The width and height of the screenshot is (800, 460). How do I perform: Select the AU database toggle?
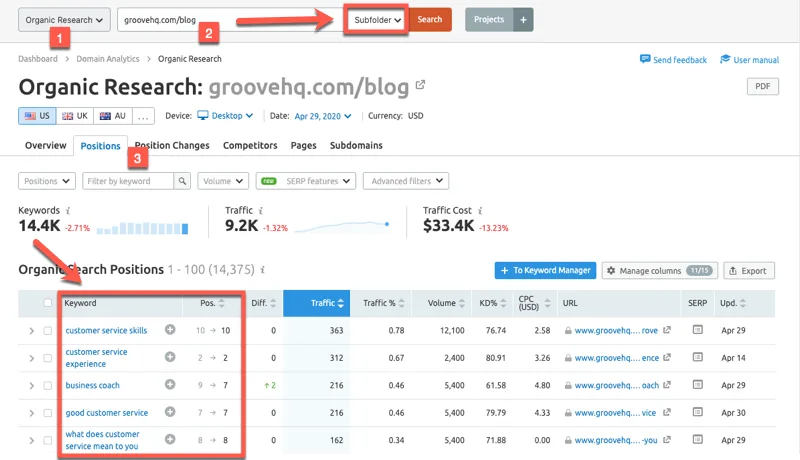tap(113, 116)
